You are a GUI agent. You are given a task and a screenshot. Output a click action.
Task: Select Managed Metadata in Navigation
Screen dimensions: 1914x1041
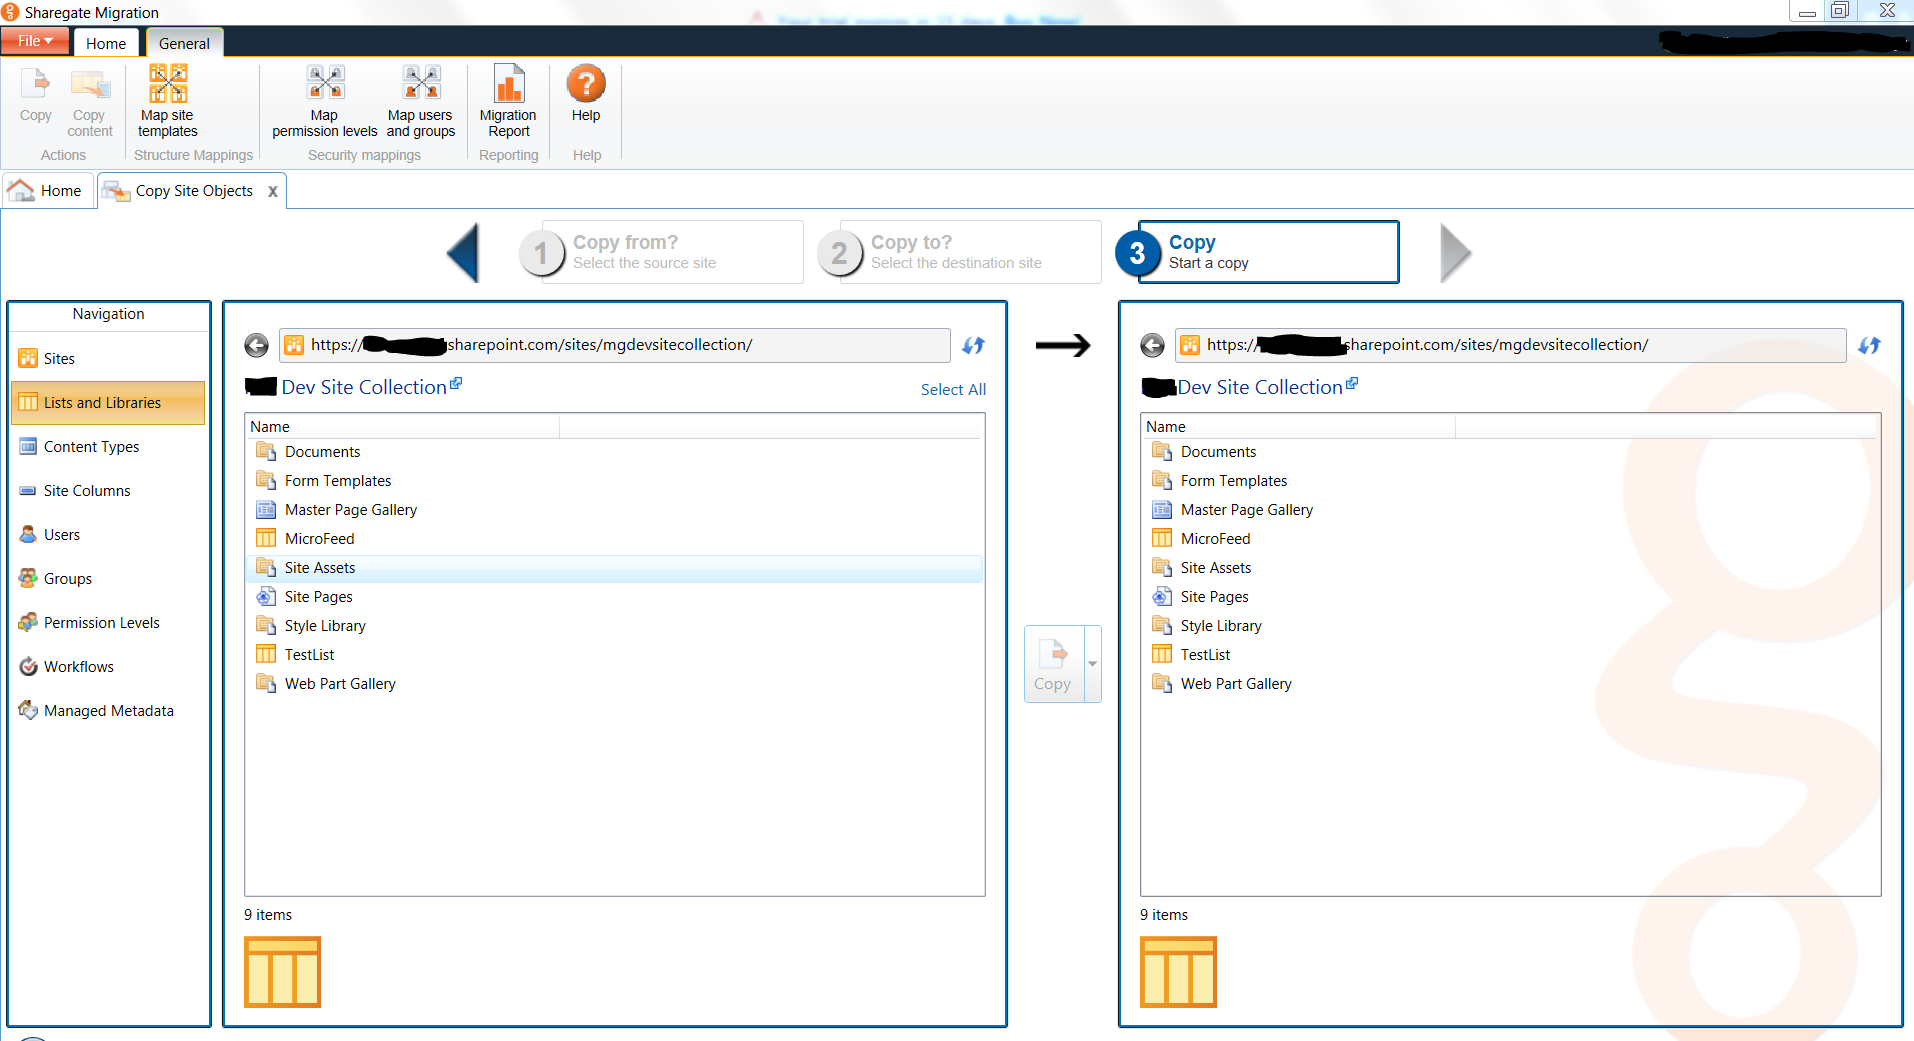click(x=108, y=711)
